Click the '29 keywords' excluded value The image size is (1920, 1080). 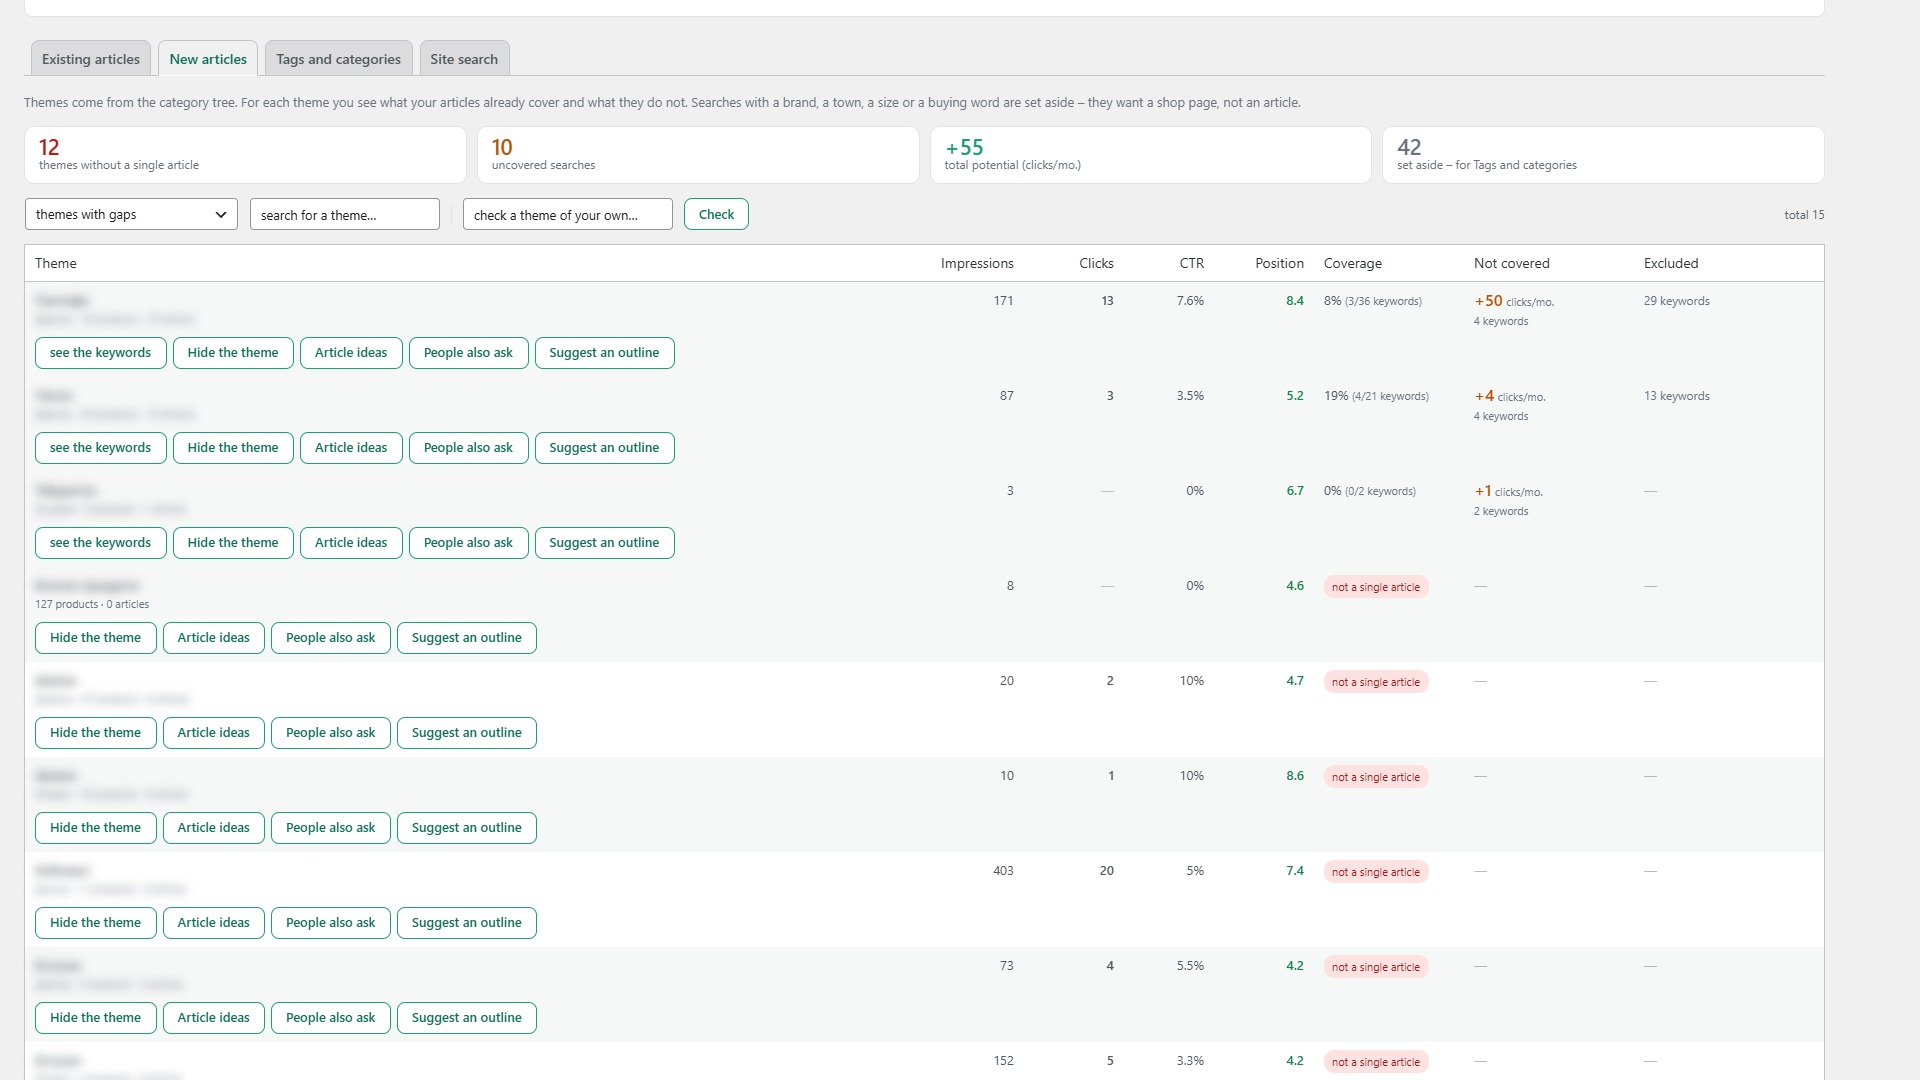(1676, 301)
